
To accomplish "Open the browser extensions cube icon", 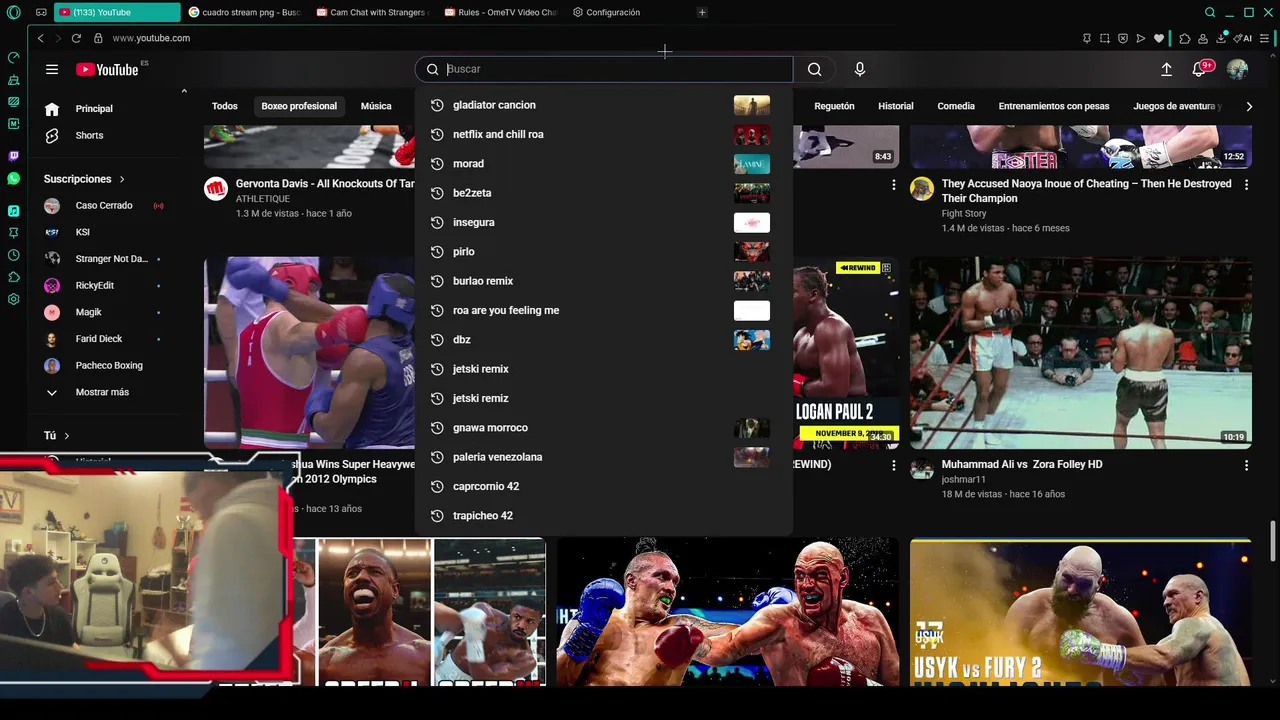I will 1185,38.
